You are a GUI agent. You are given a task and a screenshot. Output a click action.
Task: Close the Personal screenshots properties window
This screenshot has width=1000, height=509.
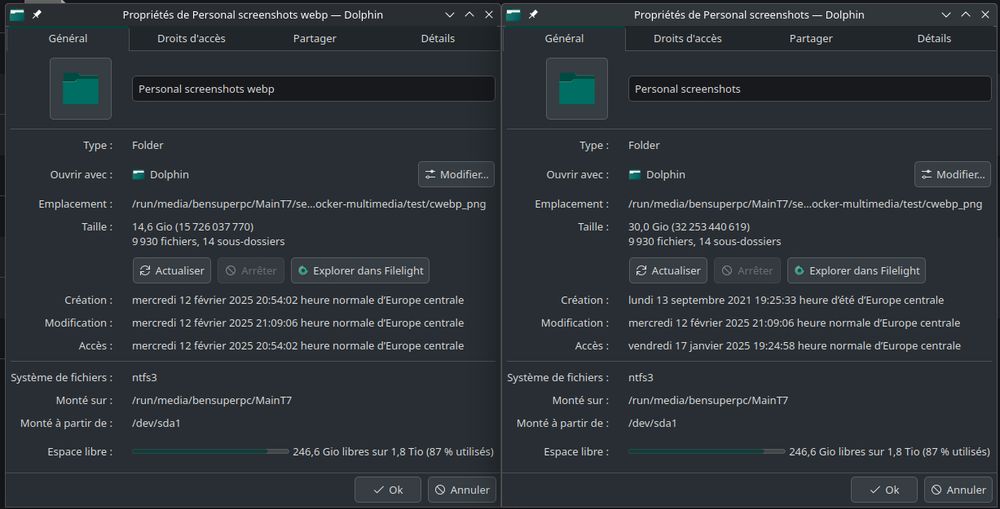[x=985, y=14]
